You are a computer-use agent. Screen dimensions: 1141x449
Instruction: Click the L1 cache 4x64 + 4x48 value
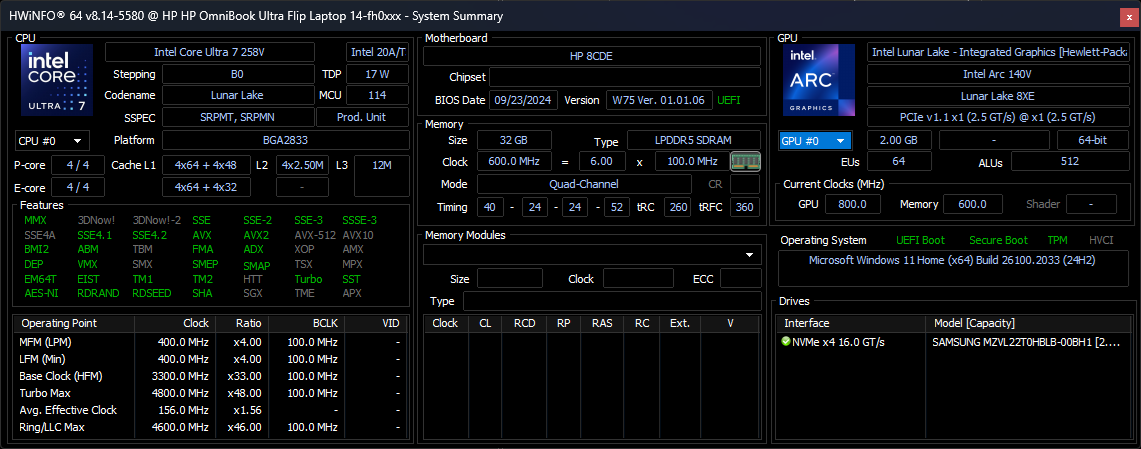pyautogui.click(x=207, y=165)
